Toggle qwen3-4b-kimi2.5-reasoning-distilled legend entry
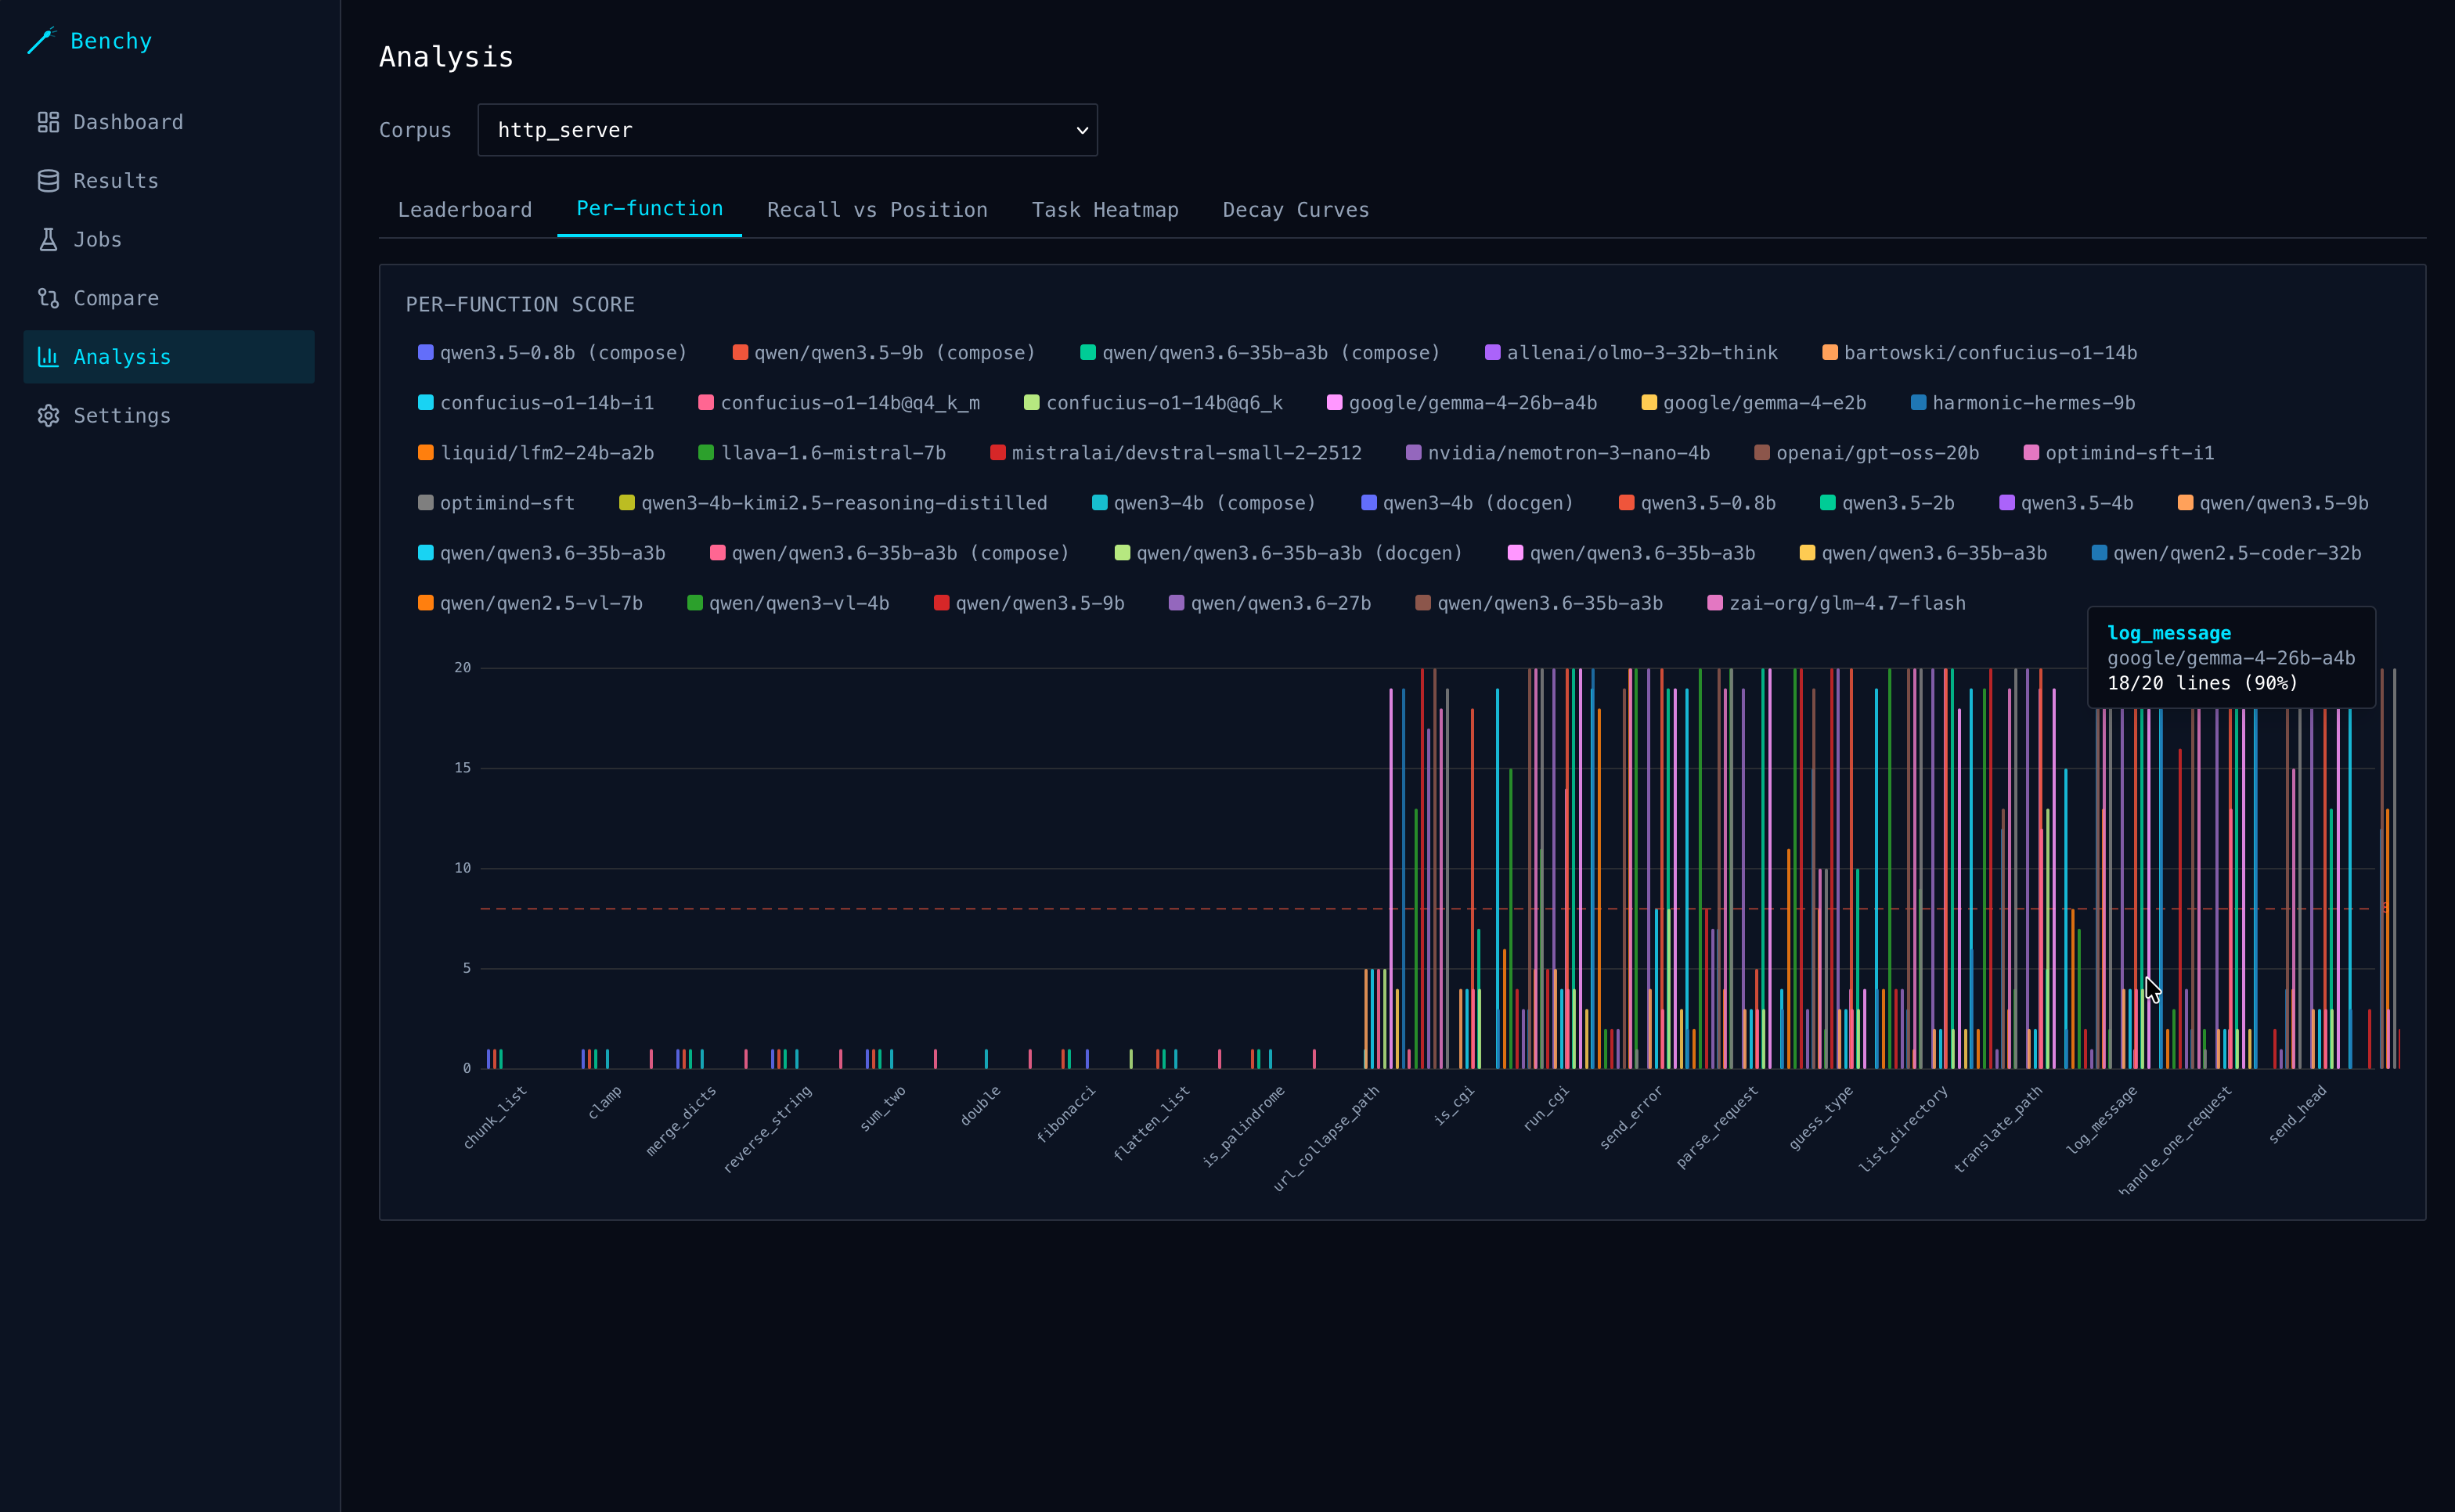2455x1512 pixels. coord(832,503)
